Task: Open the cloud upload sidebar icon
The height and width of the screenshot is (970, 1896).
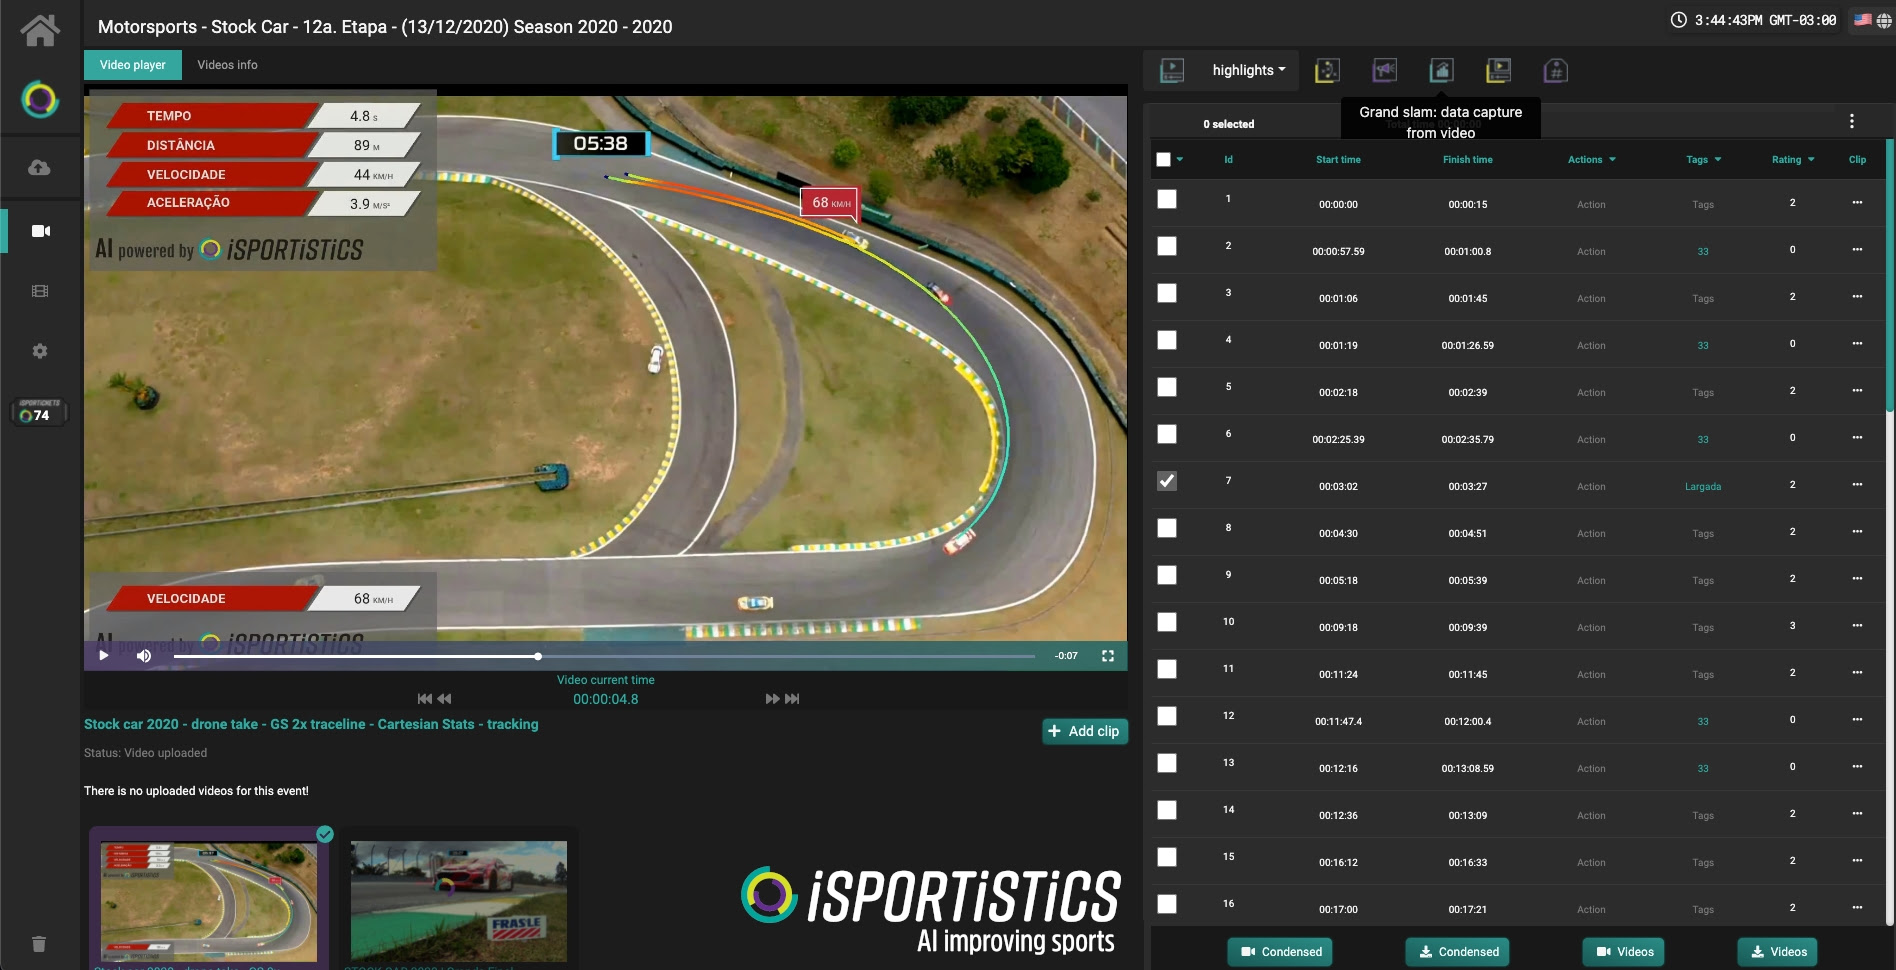Action: click(x=39, y=167)
